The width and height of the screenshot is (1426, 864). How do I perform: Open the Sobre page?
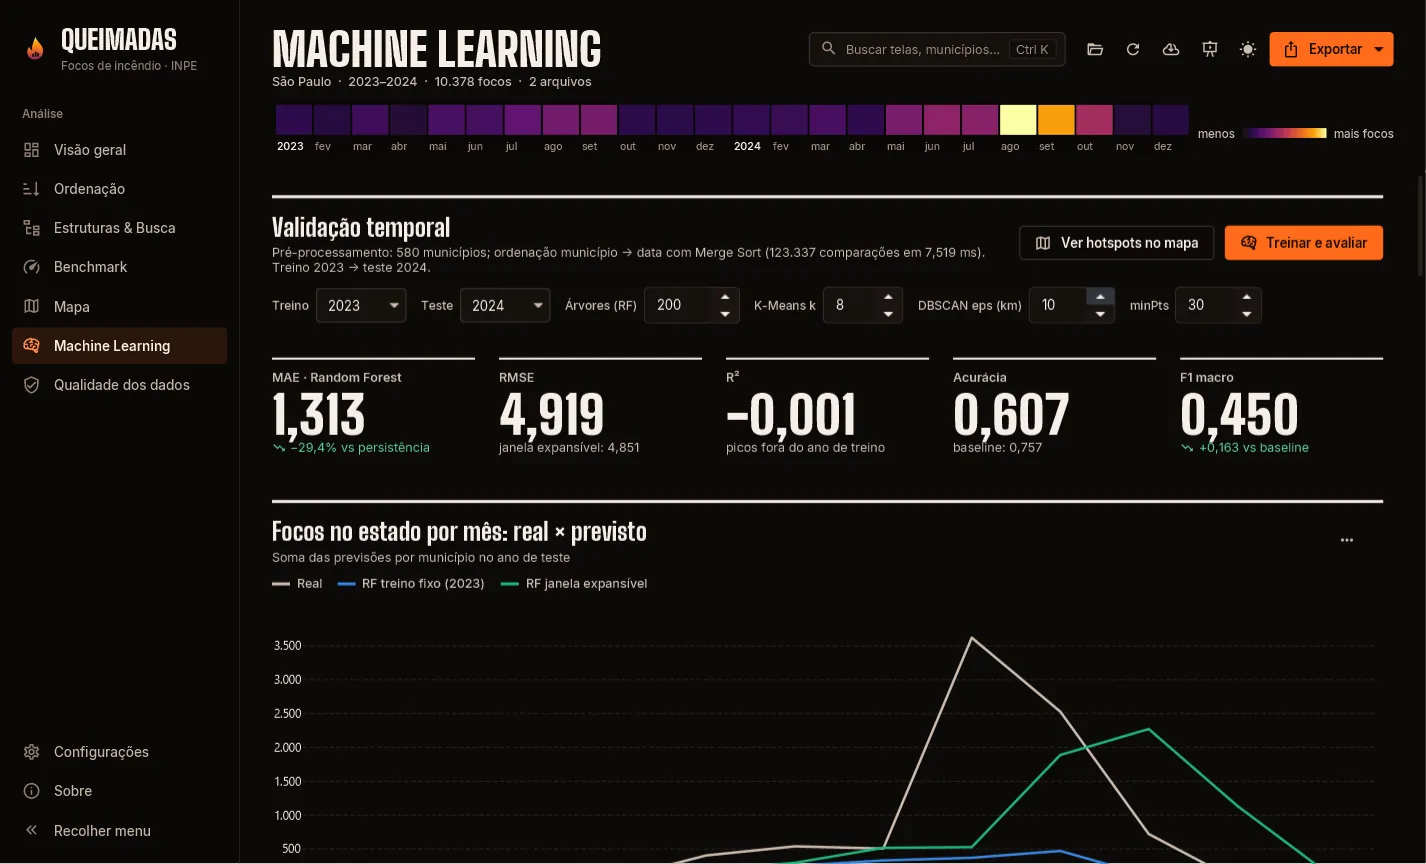pyautogui.click(x=120, y=791)
